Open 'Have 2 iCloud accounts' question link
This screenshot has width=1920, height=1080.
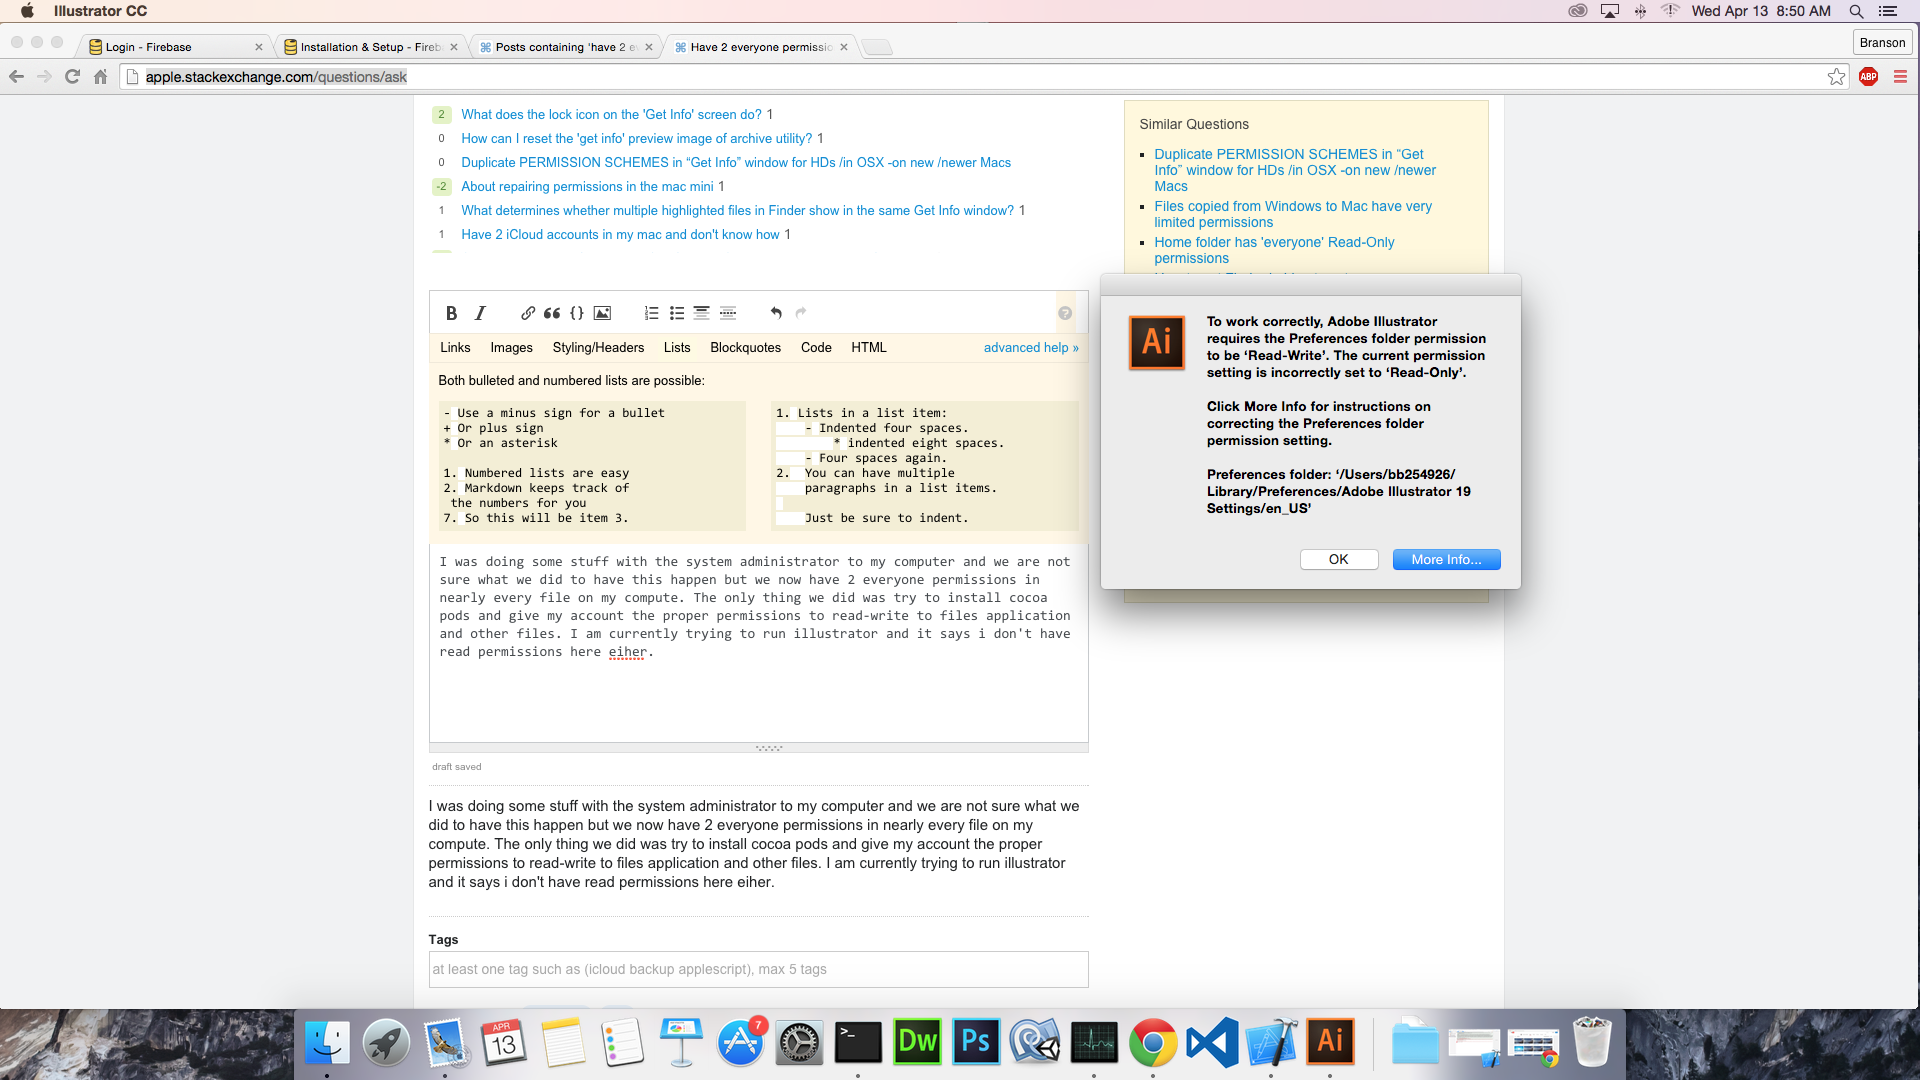tap(620, 234)
